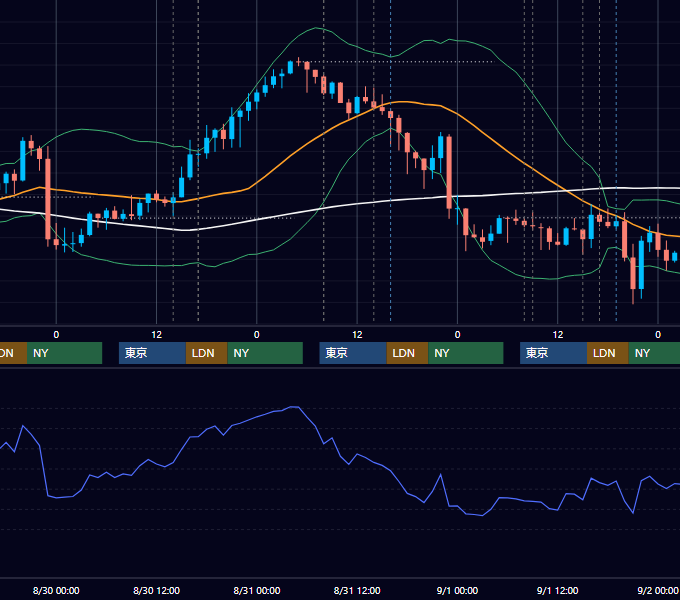Select the LDN session block on 9/1
680x600 pixels.
click(x=608, y=353)
